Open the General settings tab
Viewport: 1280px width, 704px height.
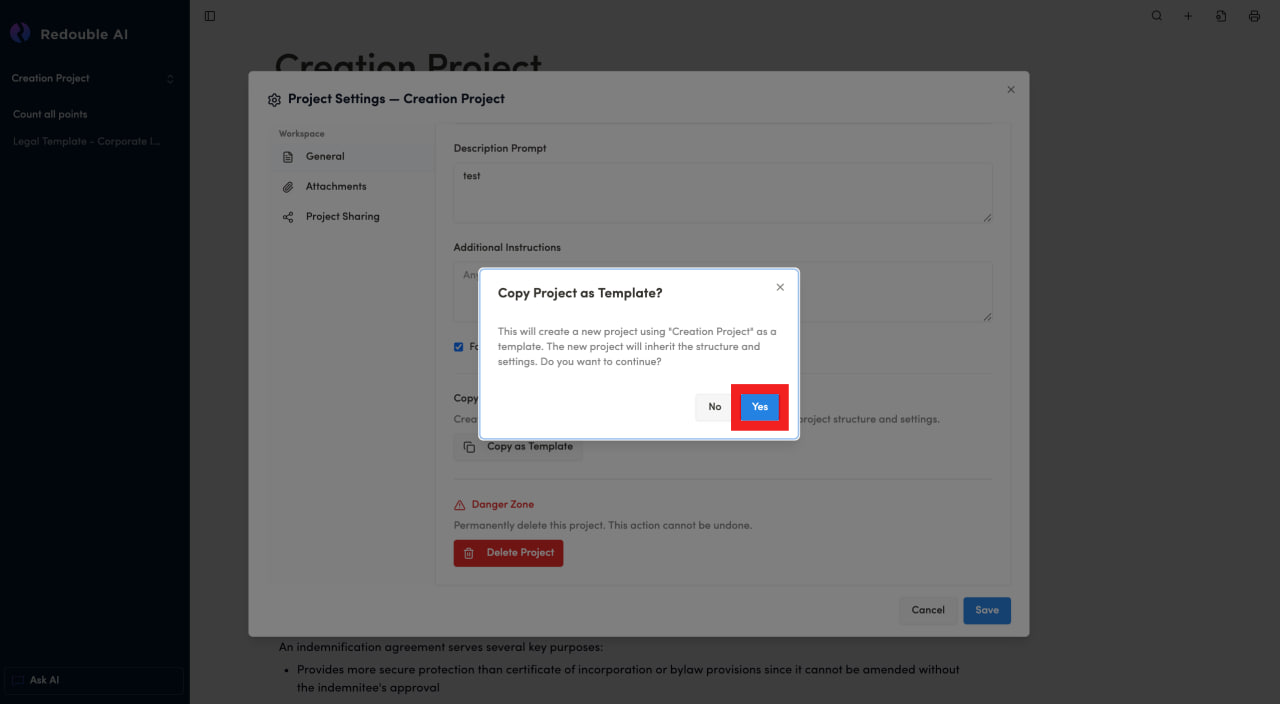coord(325,157)
